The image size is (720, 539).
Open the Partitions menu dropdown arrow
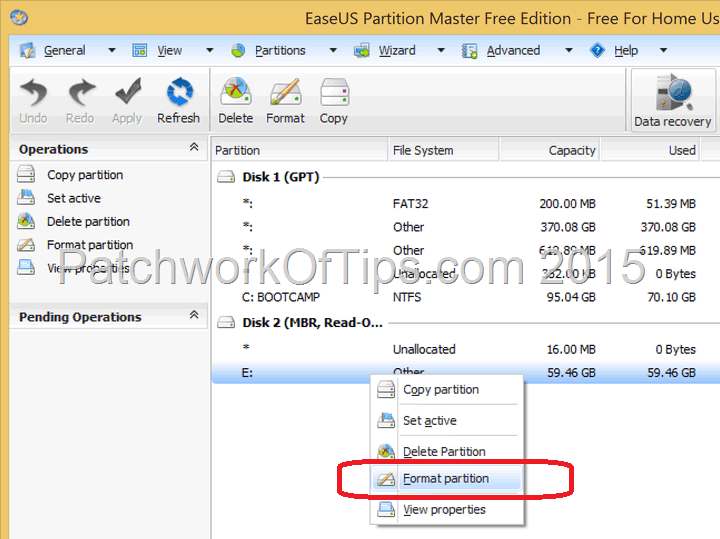click(333, 50)
